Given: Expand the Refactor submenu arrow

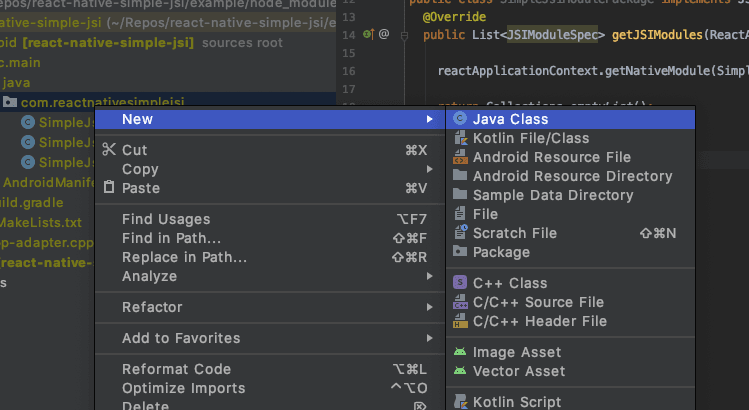Looking at the screenshot, I should [429, 307].
